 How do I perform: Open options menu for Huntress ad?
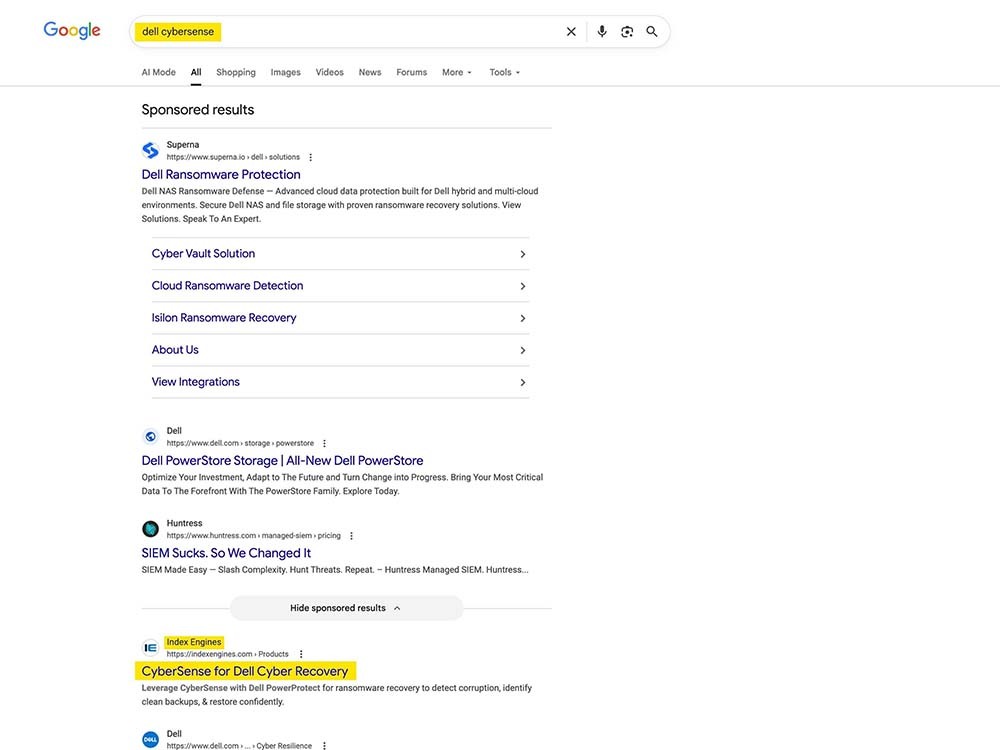pyautogui.click(x=351, y=536)
